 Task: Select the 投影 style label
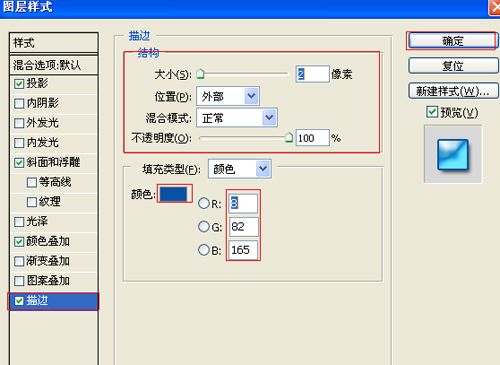[x=37, y=83]
